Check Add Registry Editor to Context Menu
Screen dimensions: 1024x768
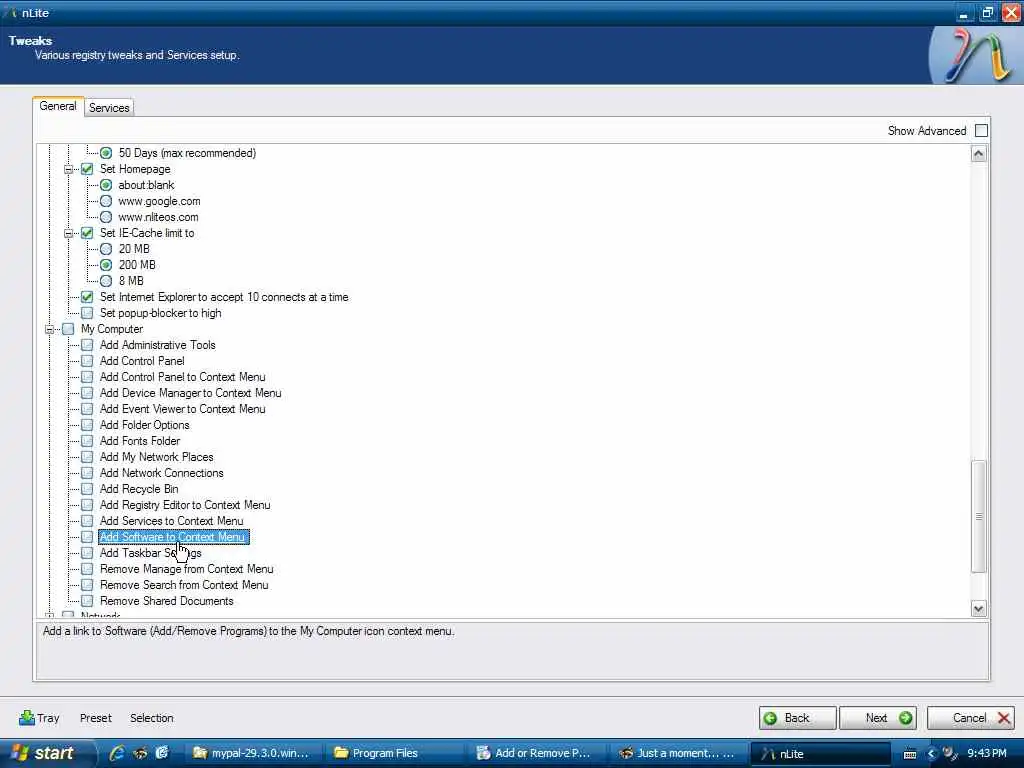coord(87,505)
